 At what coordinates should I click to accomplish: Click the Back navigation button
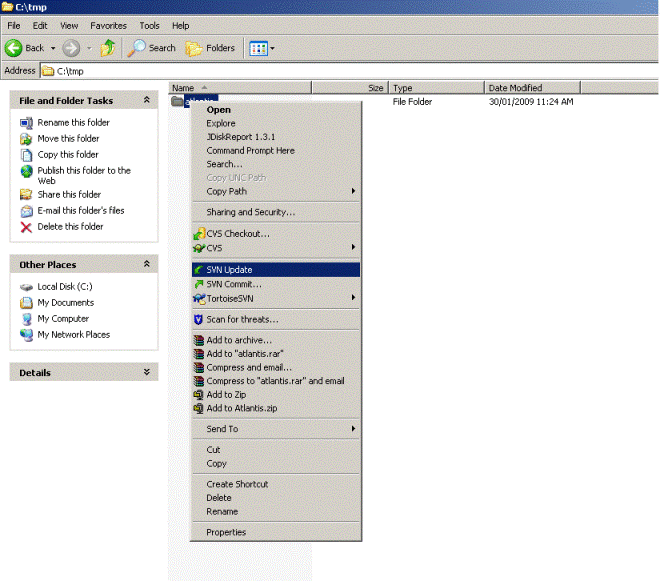tap(27, 48)
